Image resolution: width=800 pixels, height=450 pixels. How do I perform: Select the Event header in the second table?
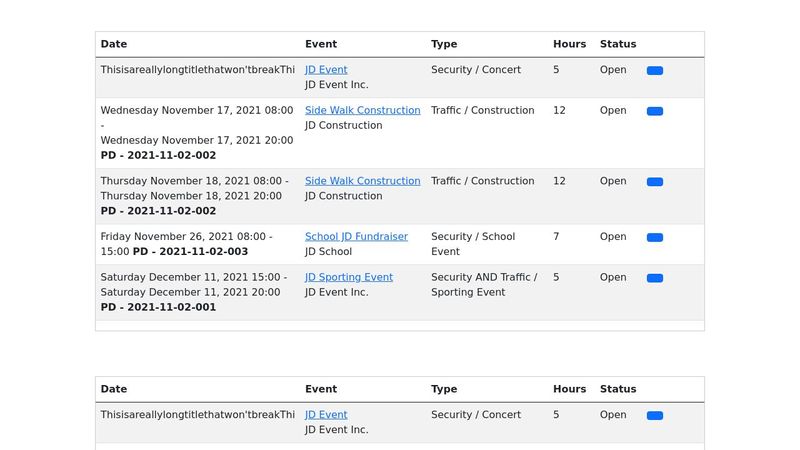coord(321,389)
